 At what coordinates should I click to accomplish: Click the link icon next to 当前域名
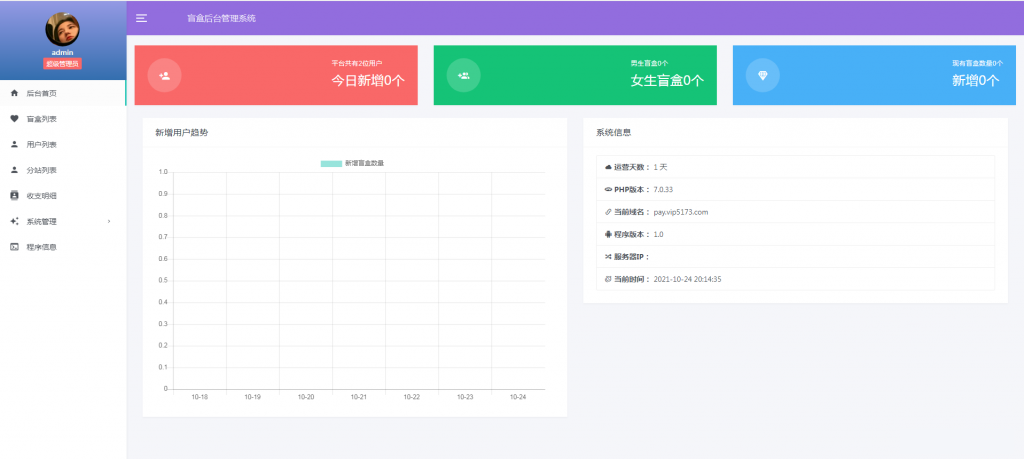(608, 212)
